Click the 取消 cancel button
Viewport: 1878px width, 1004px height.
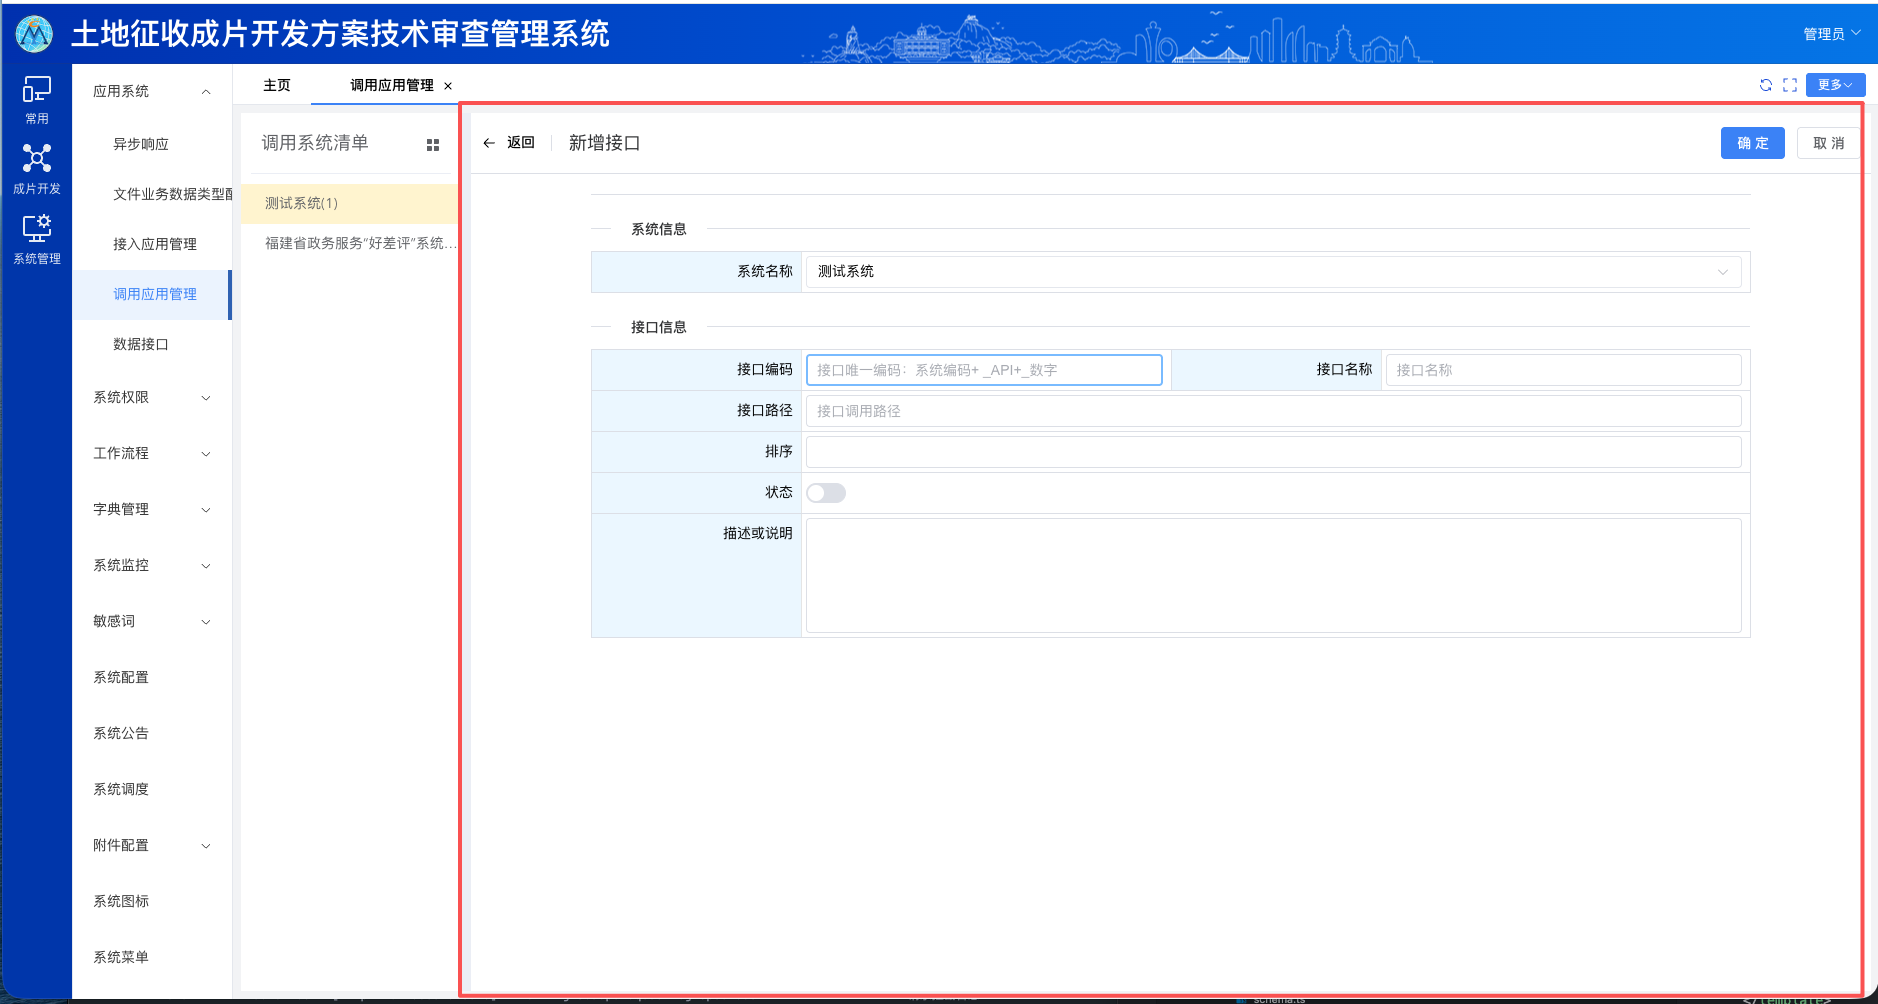[x=1828, y=143]
